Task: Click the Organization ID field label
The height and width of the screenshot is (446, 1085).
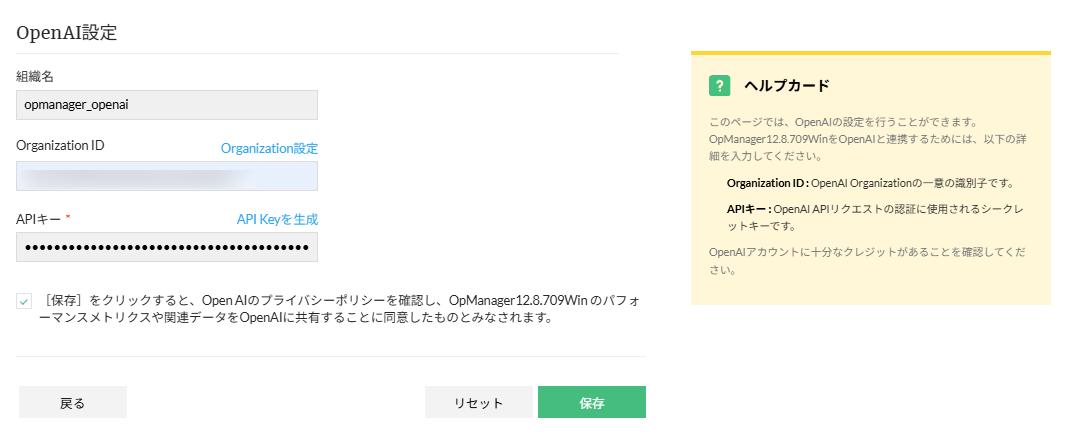Action: tap(60, 145)
